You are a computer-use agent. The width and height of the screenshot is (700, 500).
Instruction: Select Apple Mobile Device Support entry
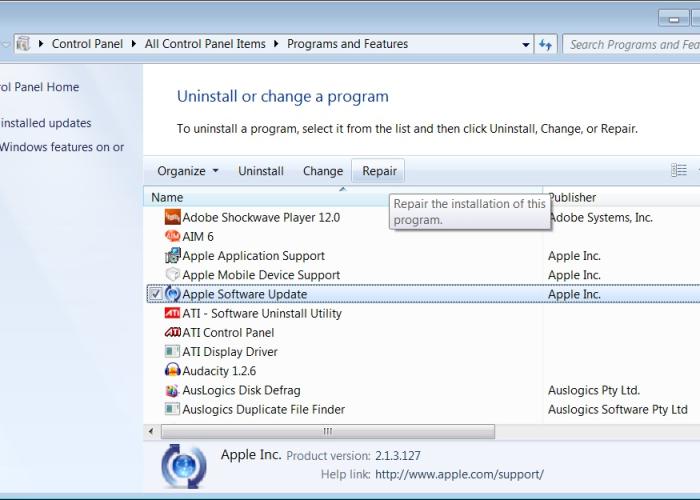[423, 275]
